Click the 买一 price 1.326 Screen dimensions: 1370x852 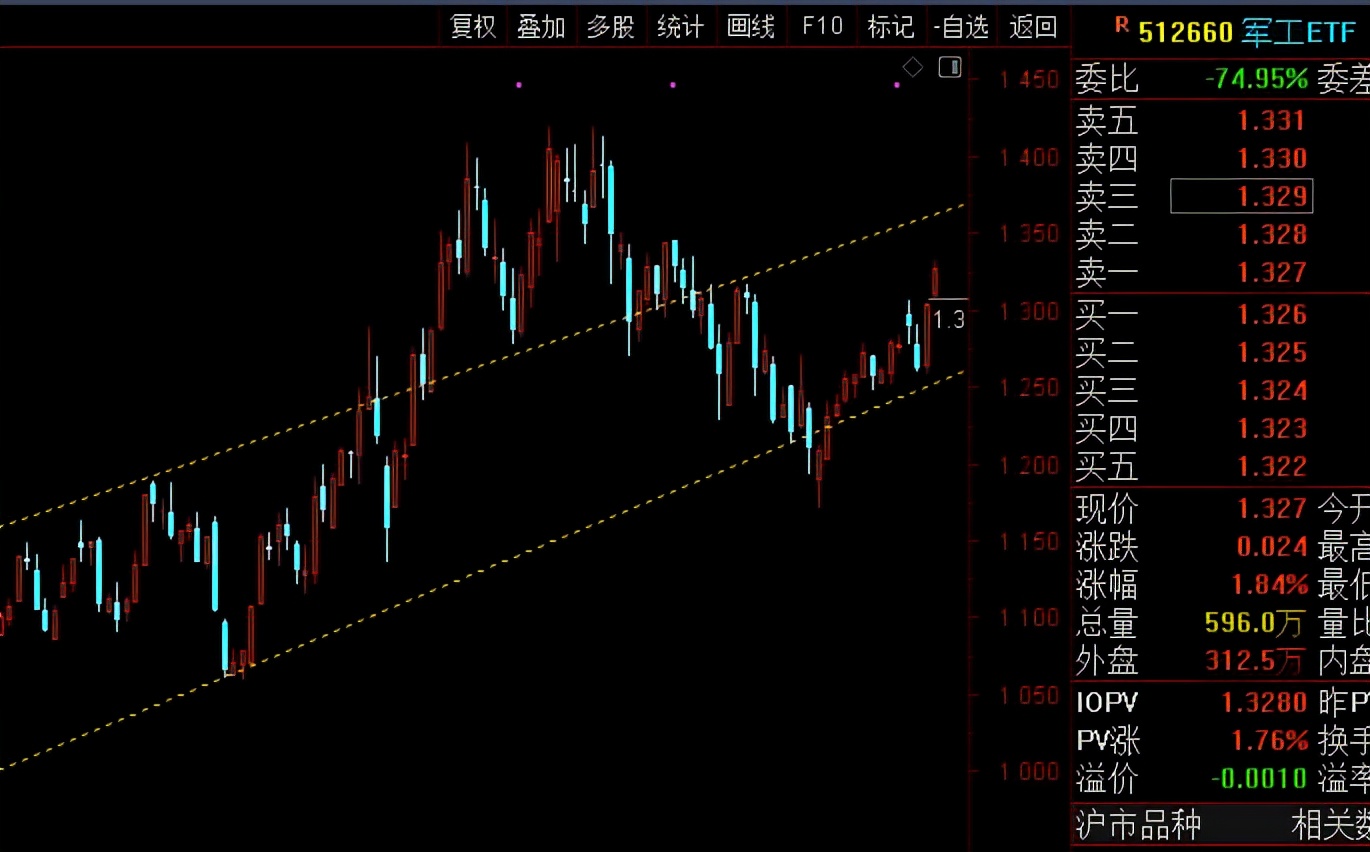click(1272, 315)
